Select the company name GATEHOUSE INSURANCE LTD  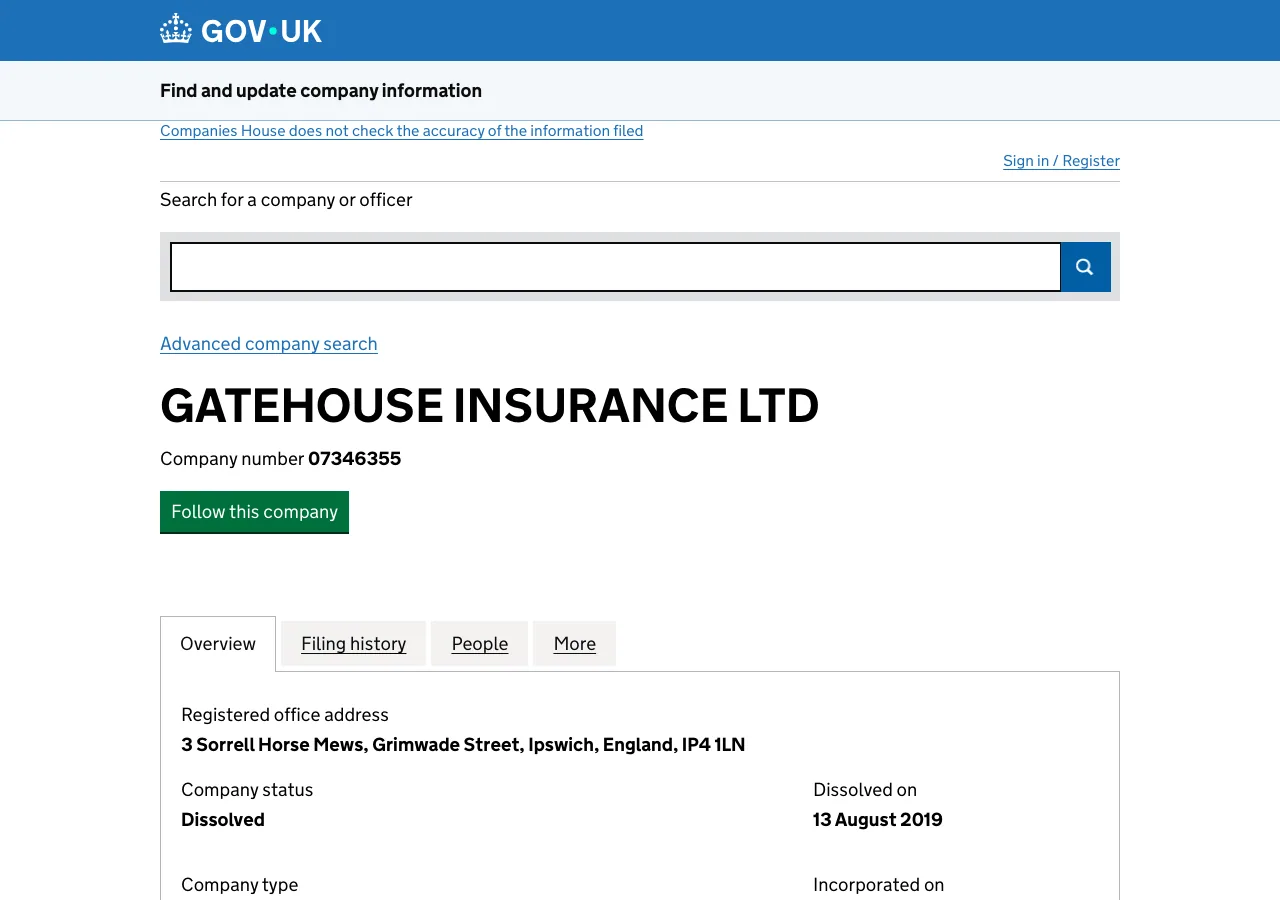click(x=489, y=406)
